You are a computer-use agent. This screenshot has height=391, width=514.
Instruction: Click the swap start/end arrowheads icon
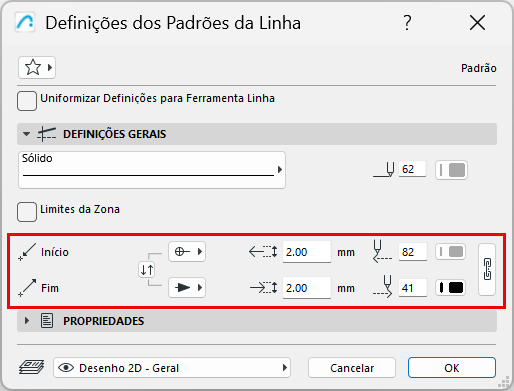point(147,270)
